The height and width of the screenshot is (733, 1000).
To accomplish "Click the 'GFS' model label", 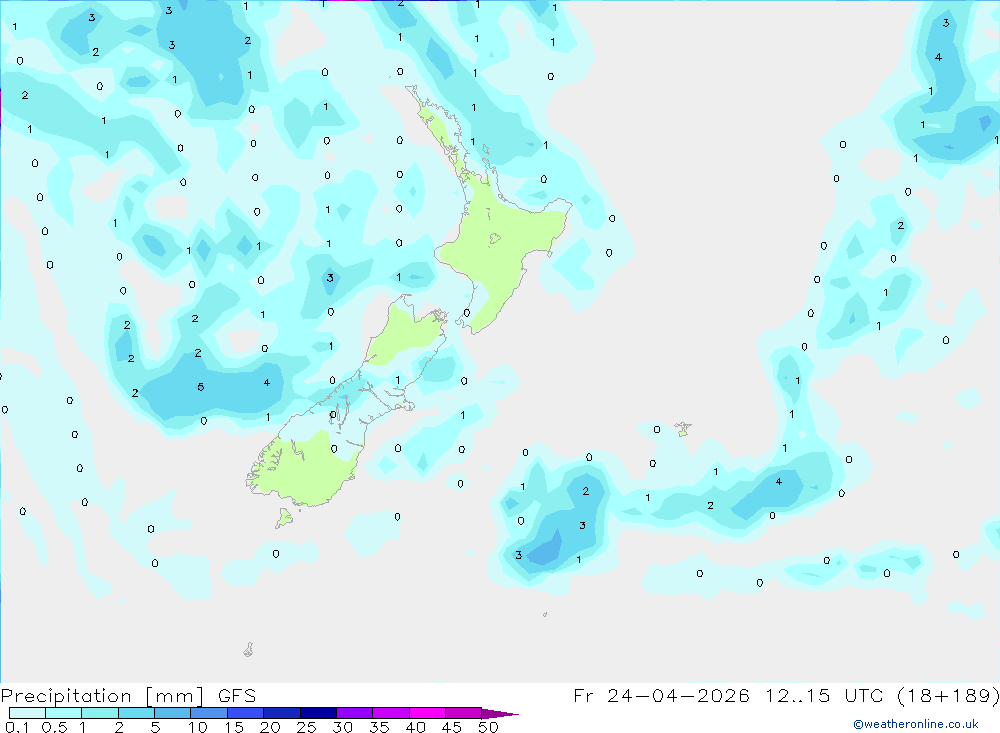I will coord(237,695).
